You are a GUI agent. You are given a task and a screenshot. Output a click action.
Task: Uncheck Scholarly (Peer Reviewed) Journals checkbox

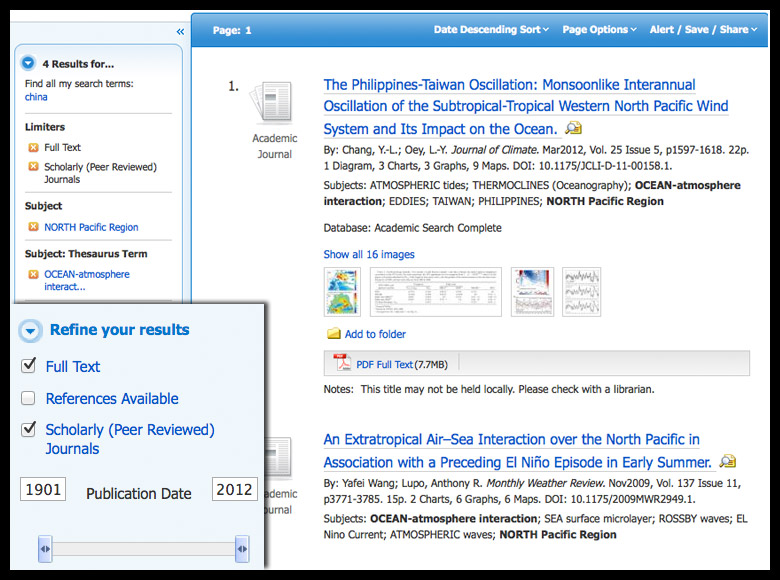coord(29,431)
